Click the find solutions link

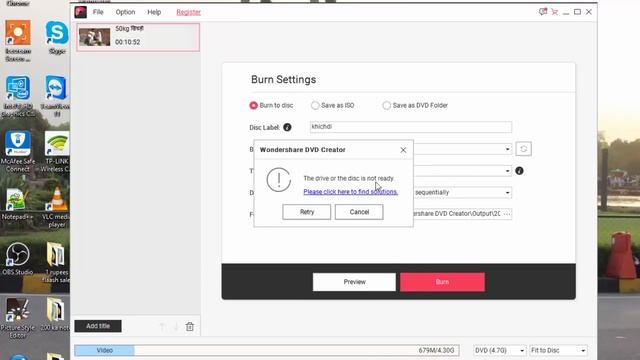pyautogui.click(x=351, y=192)
